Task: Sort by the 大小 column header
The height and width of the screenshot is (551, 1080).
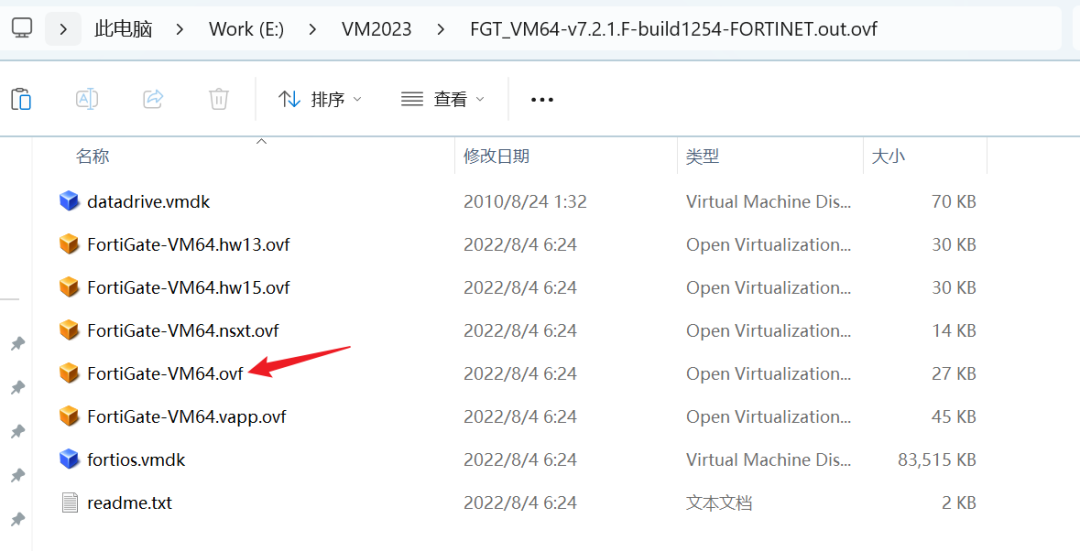Action: (889, 156)
